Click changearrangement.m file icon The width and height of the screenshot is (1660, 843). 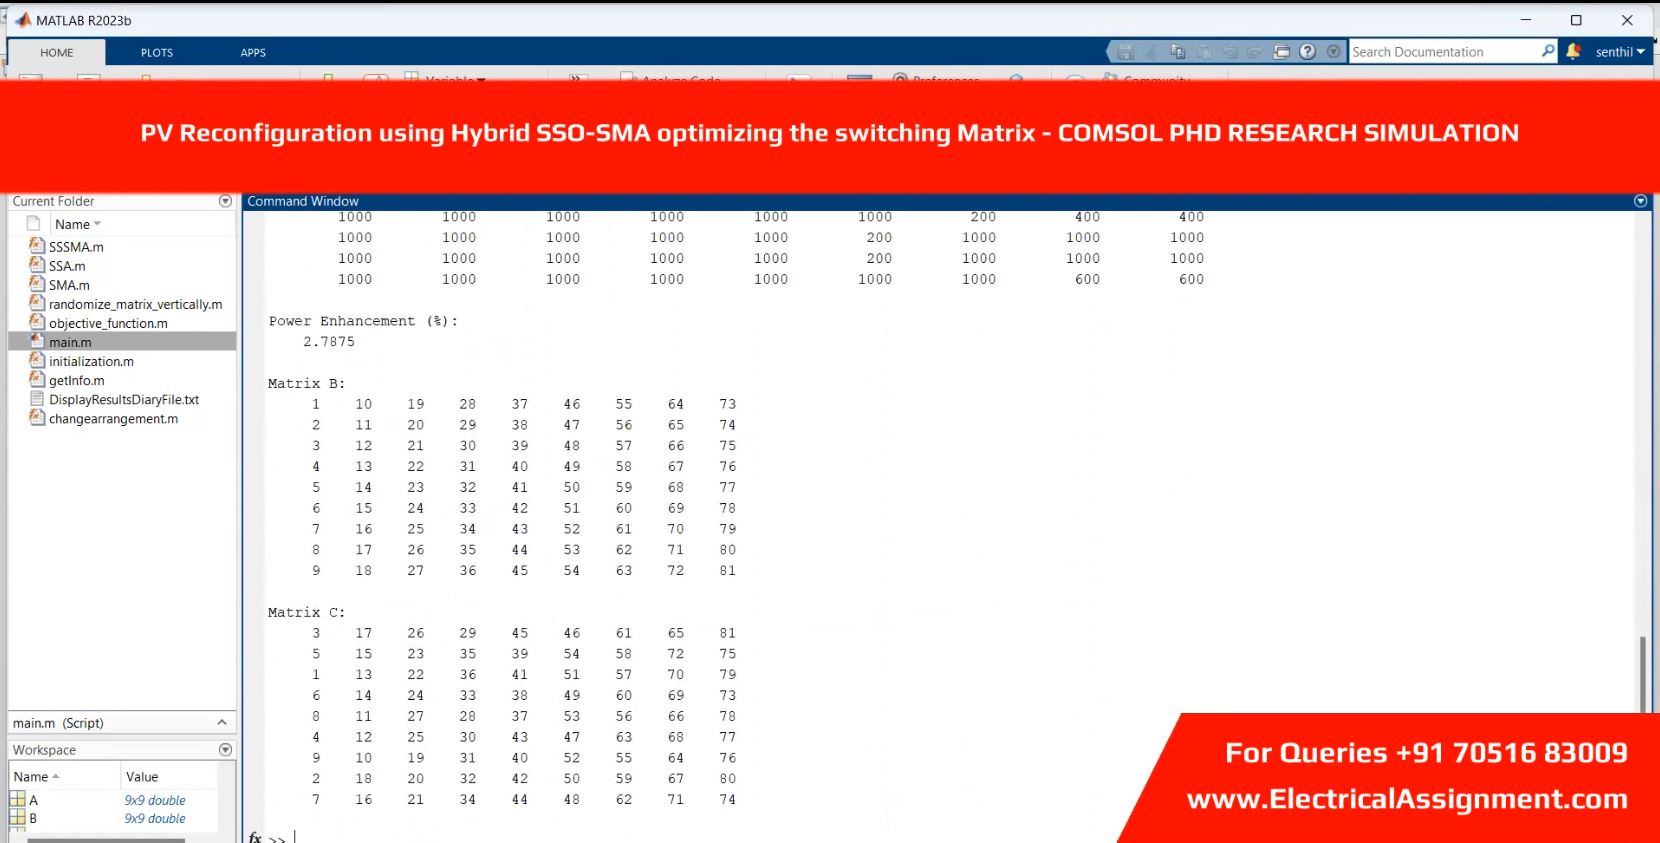37,417
